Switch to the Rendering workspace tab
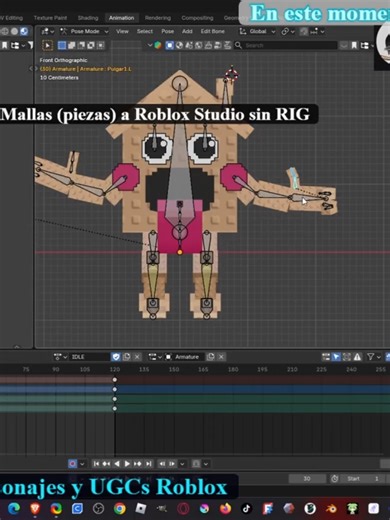 click(x=158, y=18)
